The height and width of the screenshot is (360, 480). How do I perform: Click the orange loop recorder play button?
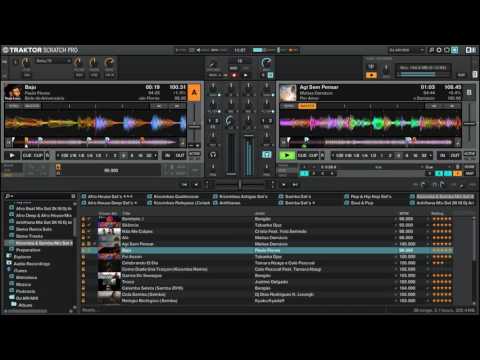[x=371, y=75]
